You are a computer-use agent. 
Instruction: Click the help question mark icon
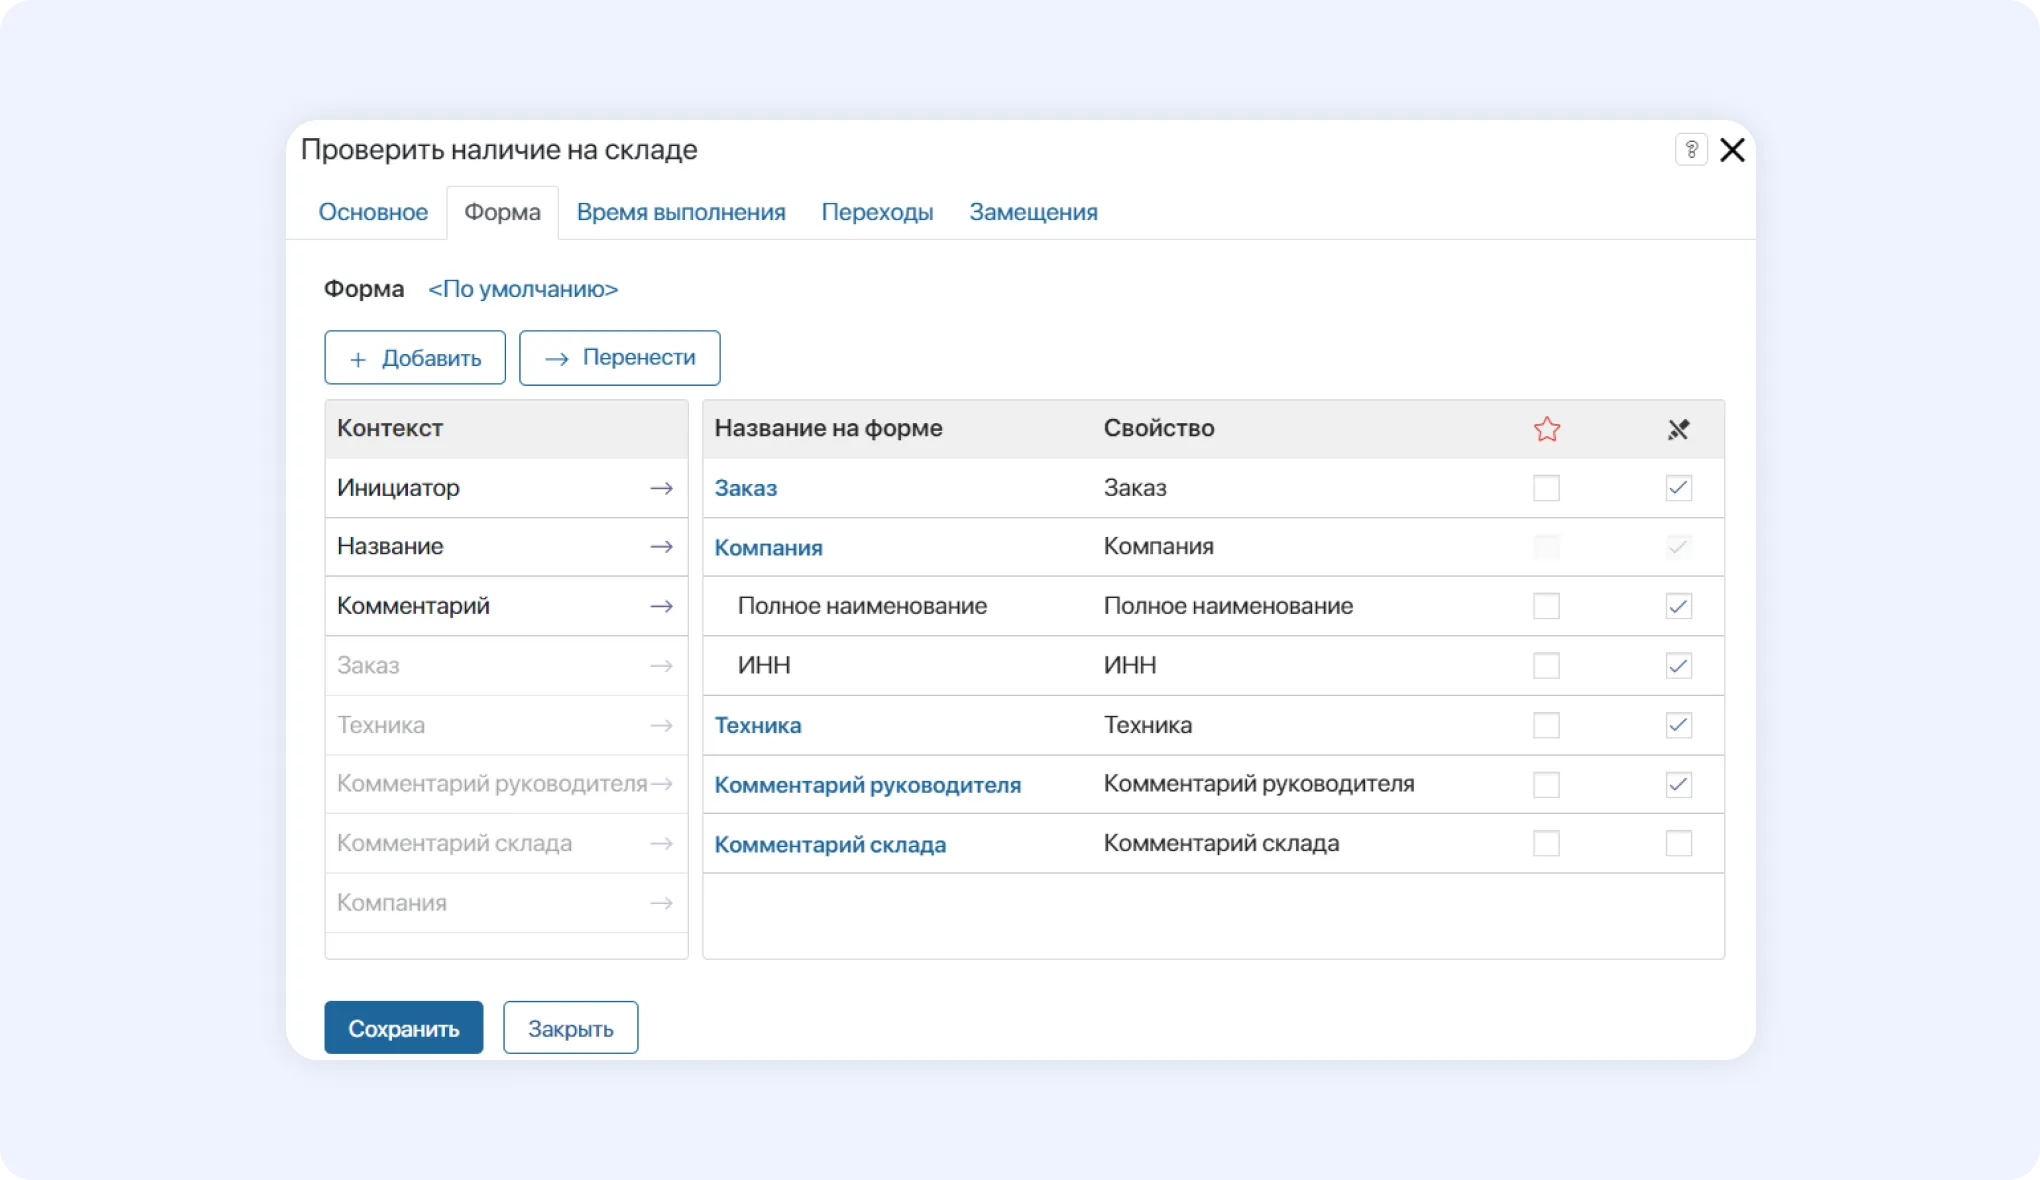(1691, 150)
